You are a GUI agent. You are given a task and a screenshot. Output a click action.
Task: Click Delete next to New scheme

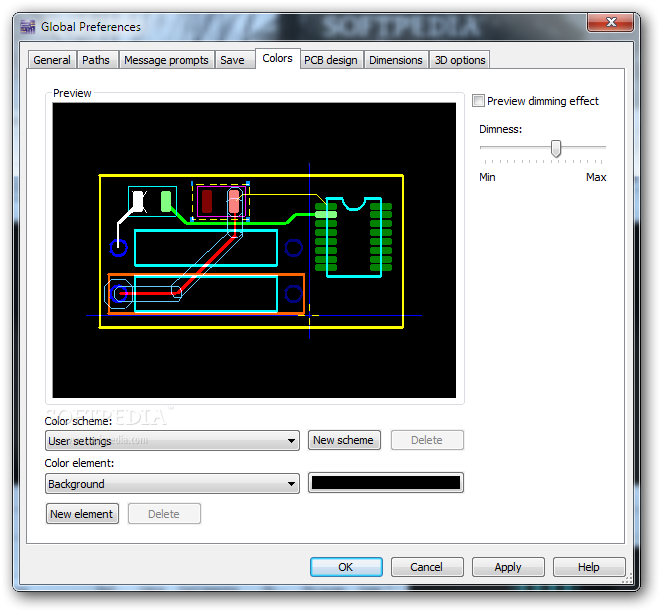point(427,440)
